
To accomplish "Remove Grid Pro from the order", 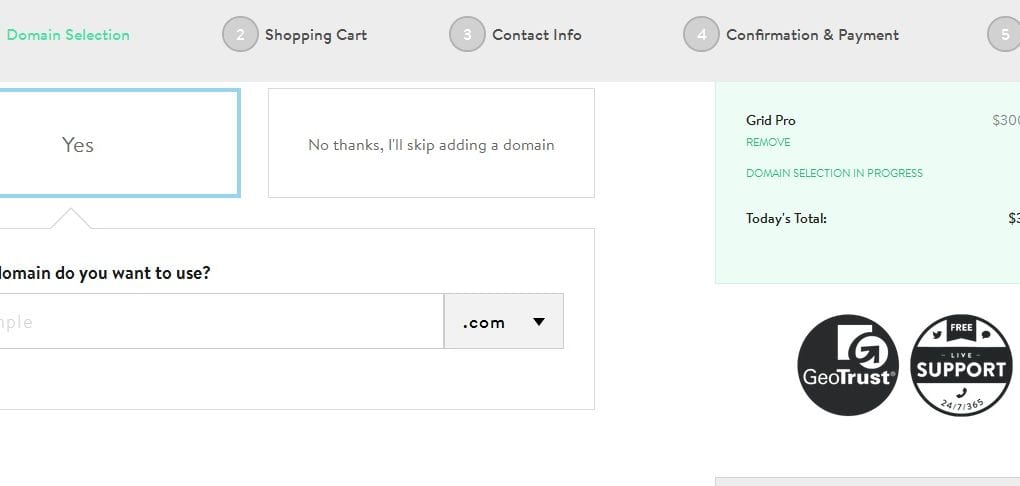I will pos(768,142).
